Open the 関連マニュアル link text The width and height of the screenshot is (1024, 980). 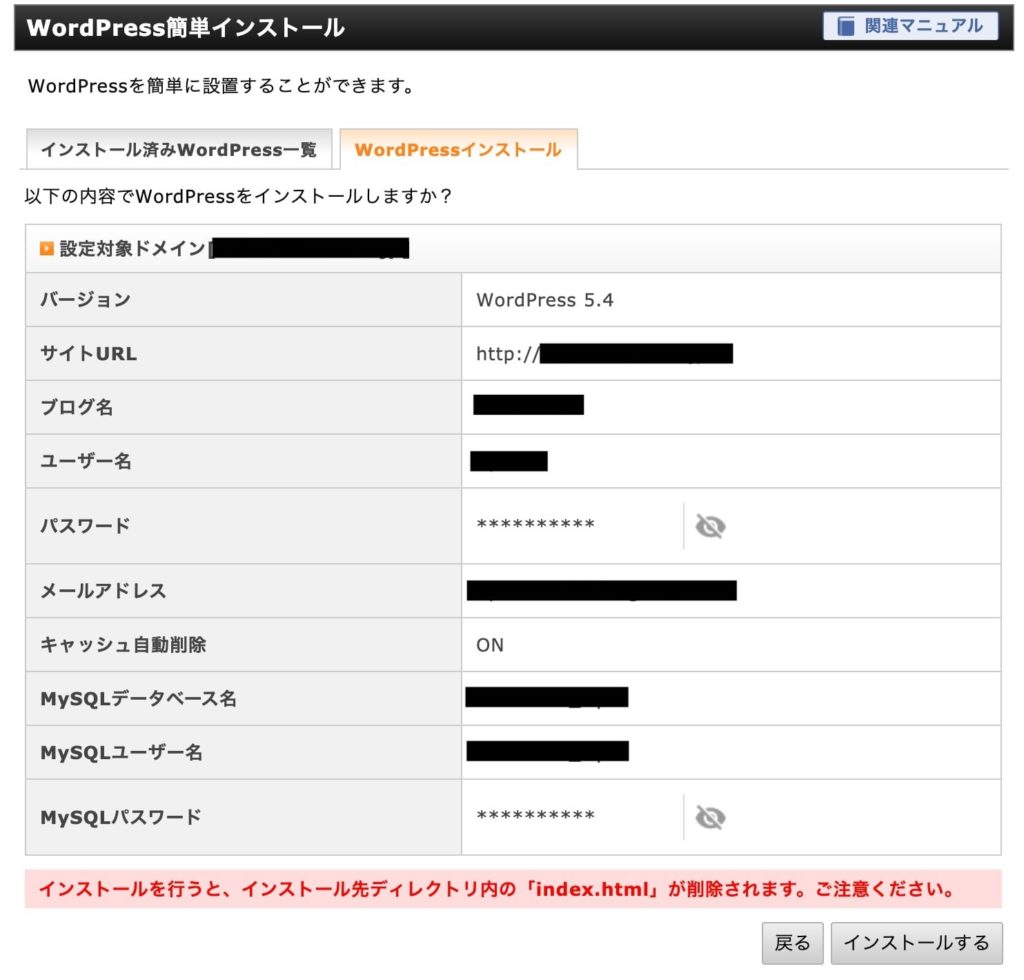[x=924, y=26]
